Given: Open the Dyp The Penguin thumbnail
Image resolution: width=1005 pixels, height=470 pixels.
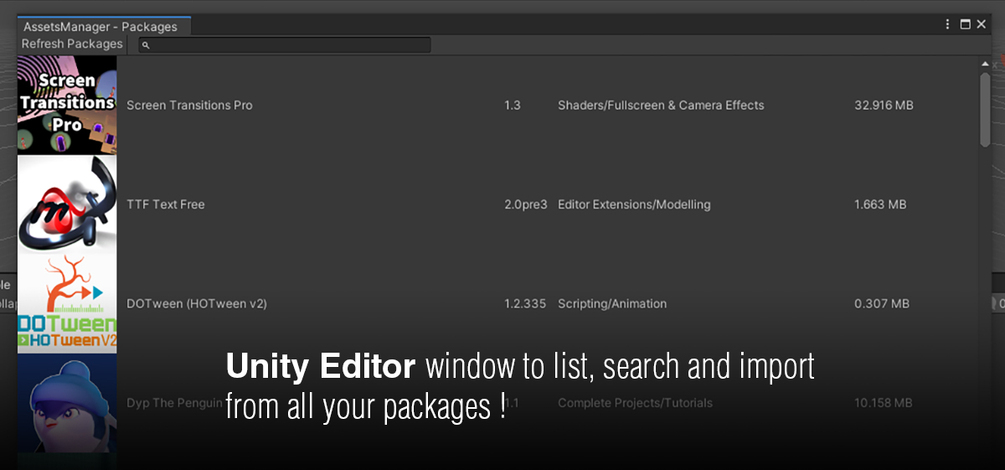Looking at the screenshot, I should tap(67, 403).
